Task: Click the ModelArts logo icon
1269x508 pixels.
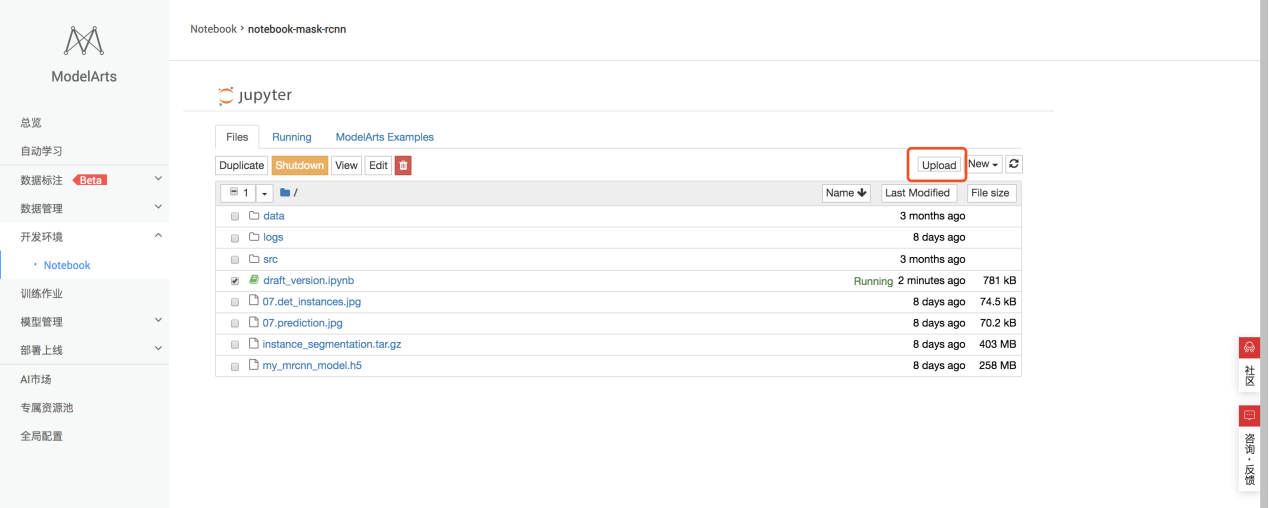Action: click(x=84, y=40)
